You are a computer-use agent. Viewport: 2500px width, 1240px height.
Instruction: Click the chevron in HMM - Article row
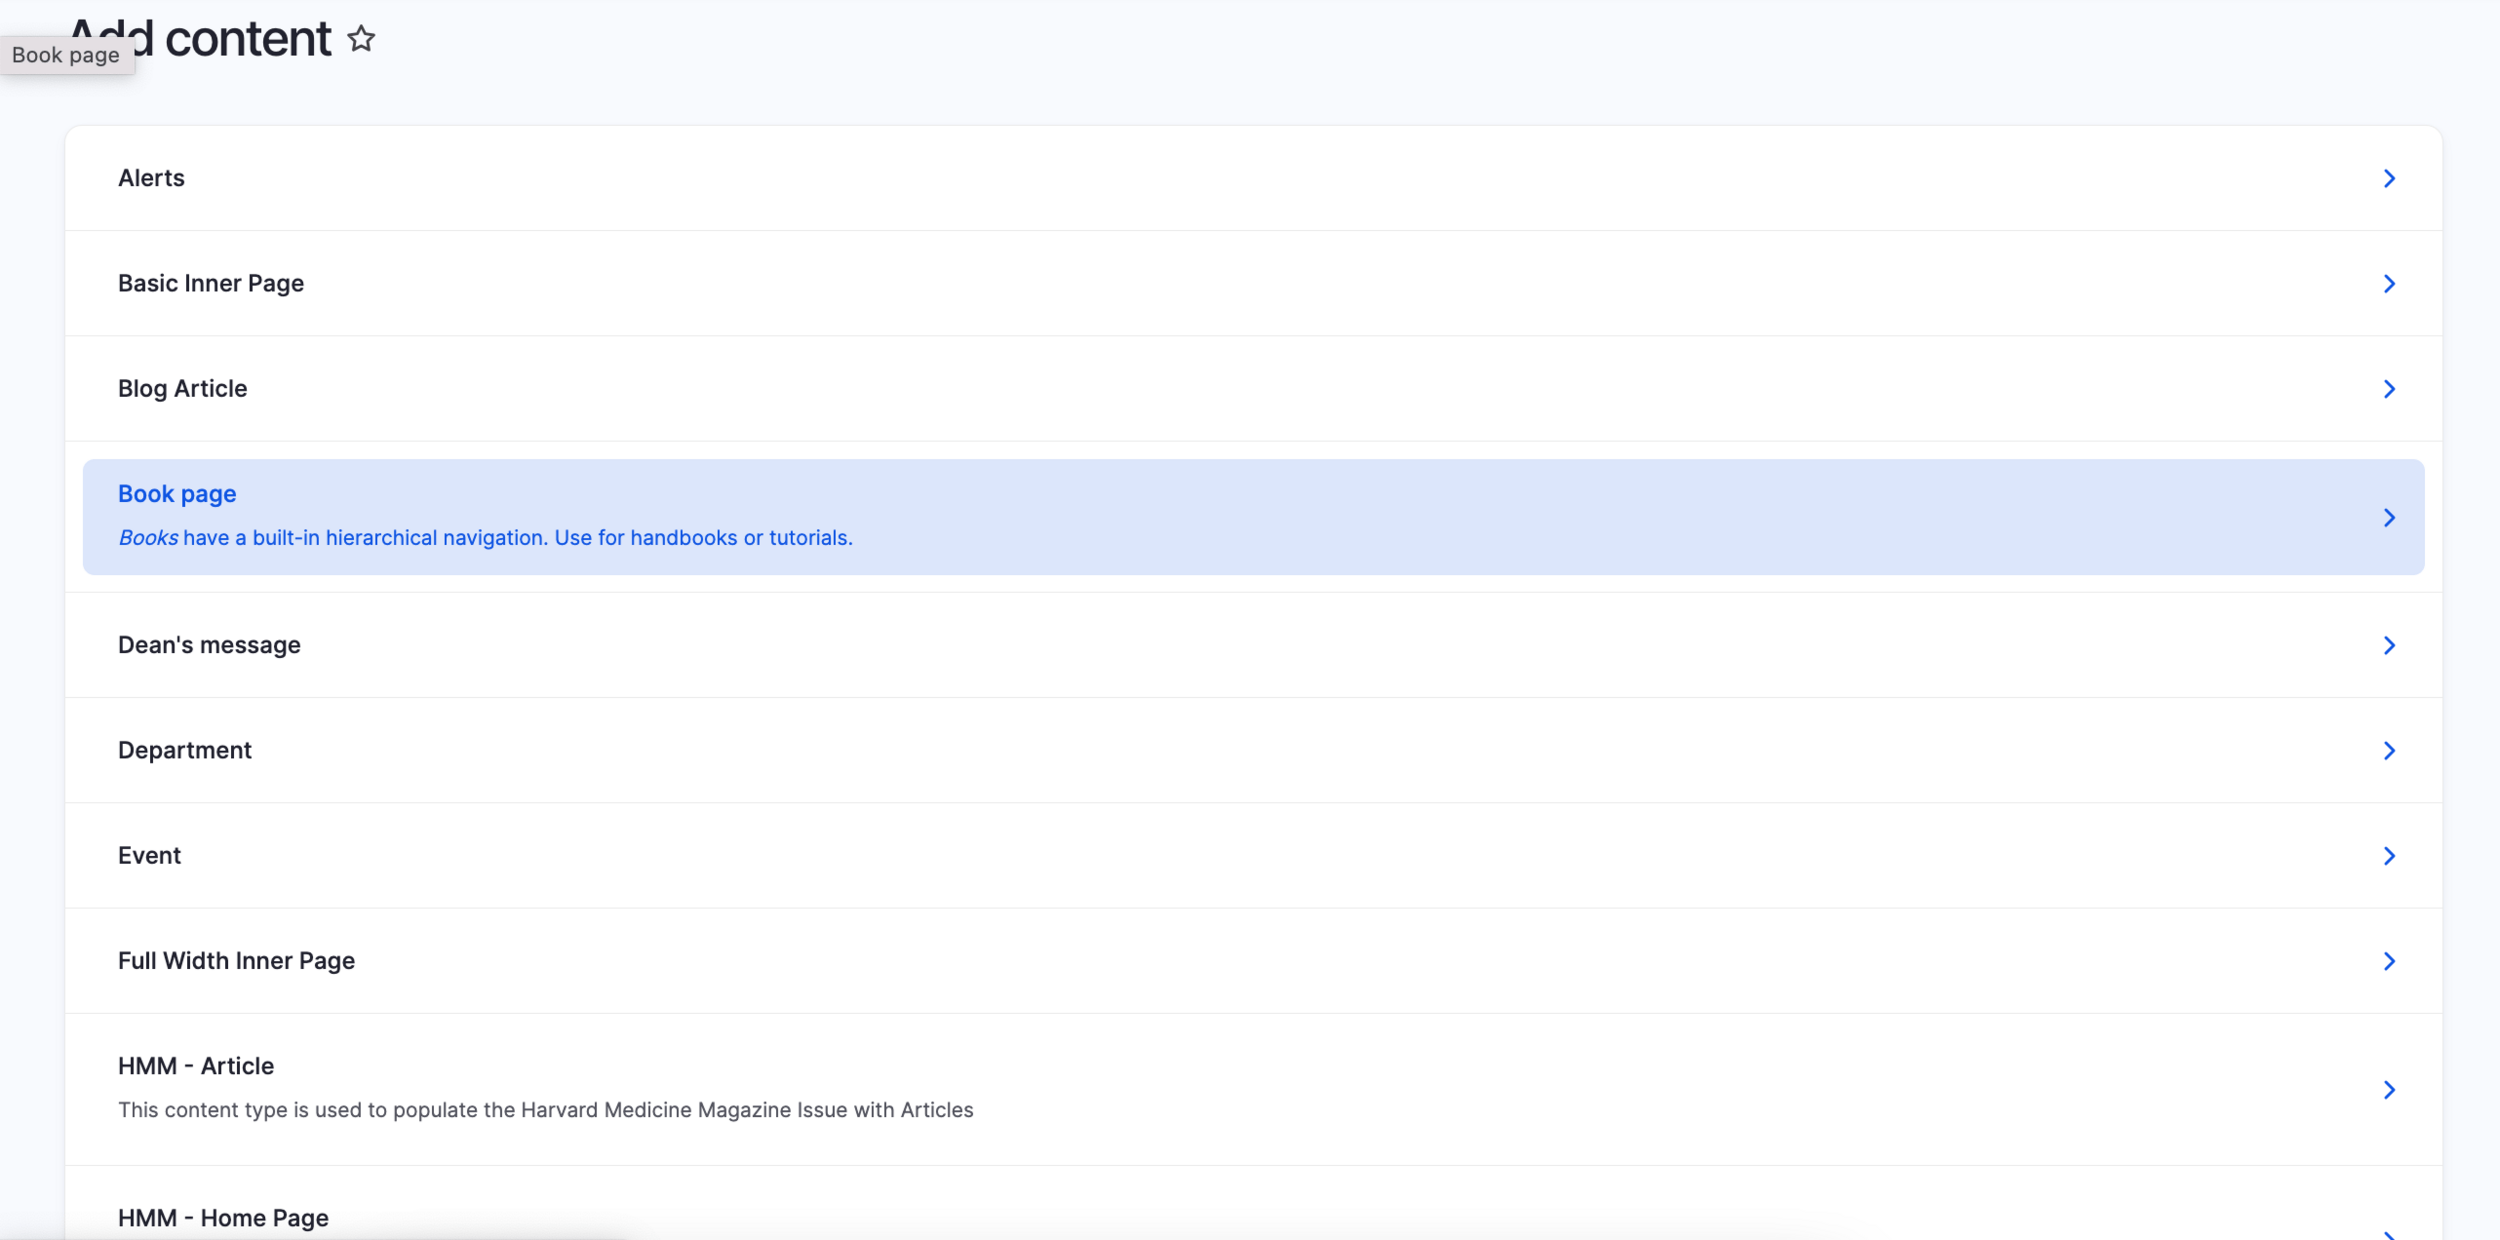point(2389,1090)
